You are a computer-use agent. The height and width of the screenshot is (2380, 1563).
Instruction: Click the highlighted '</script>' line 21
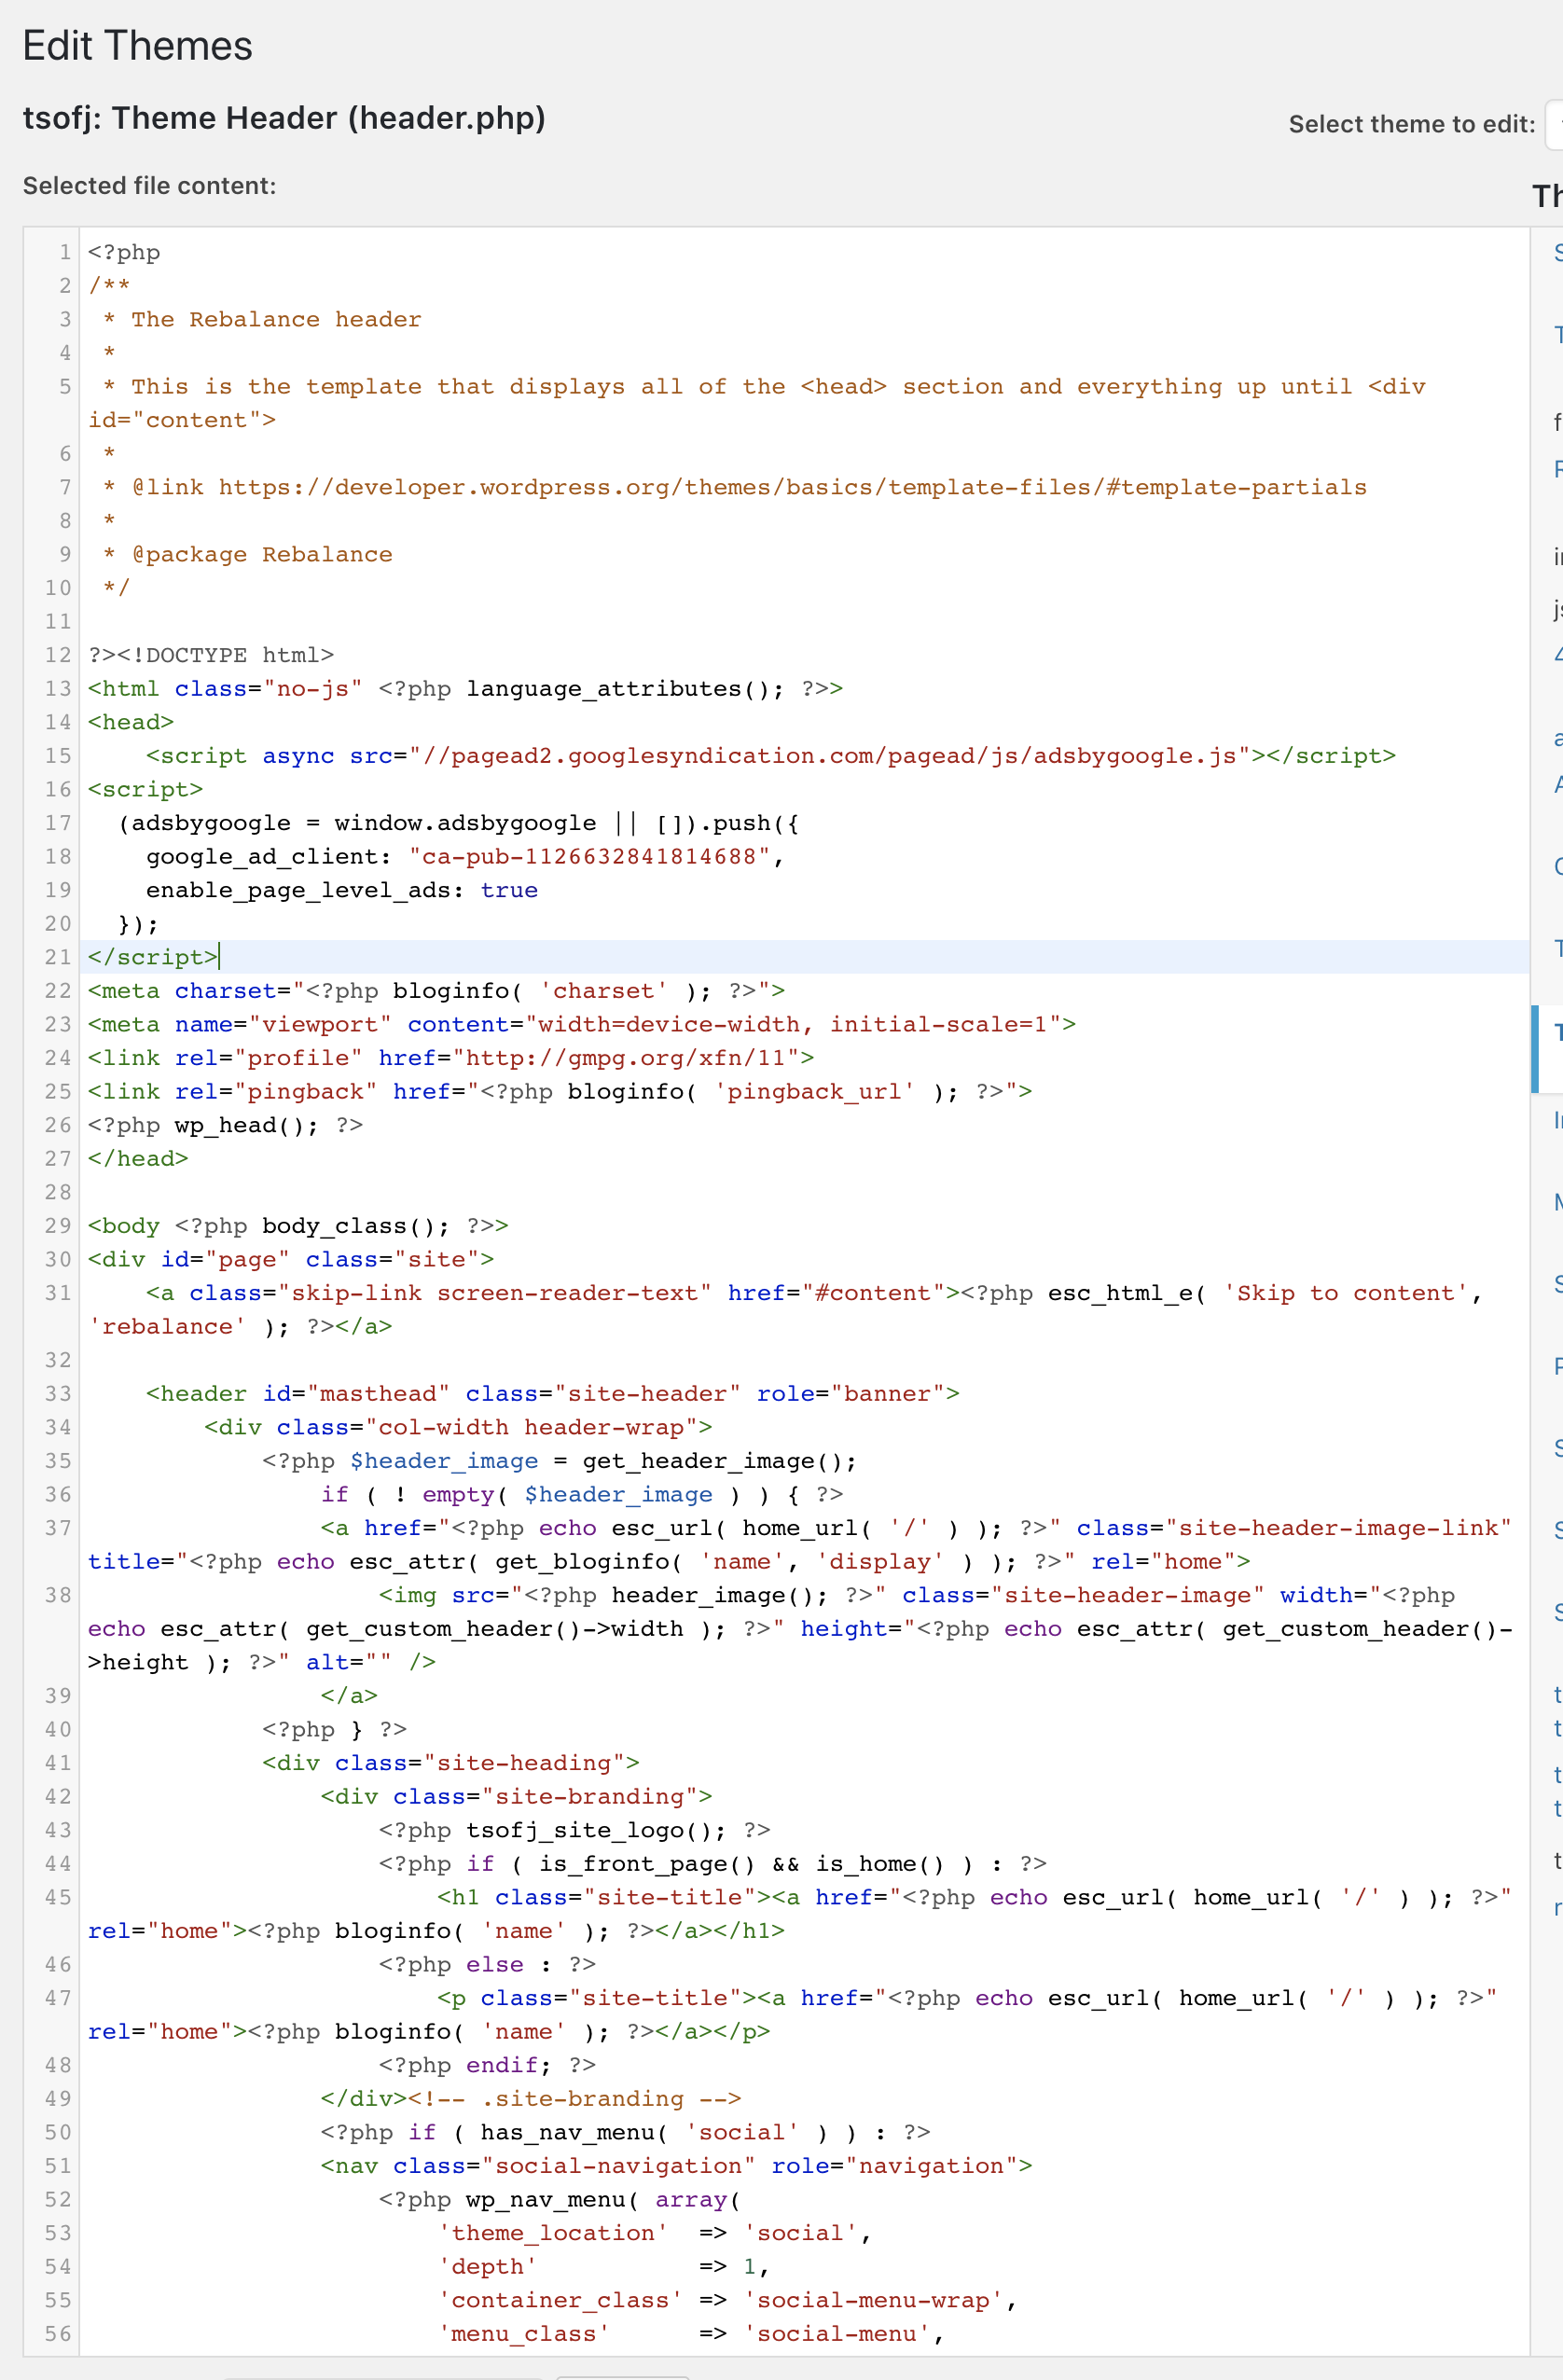click(153, 957)
